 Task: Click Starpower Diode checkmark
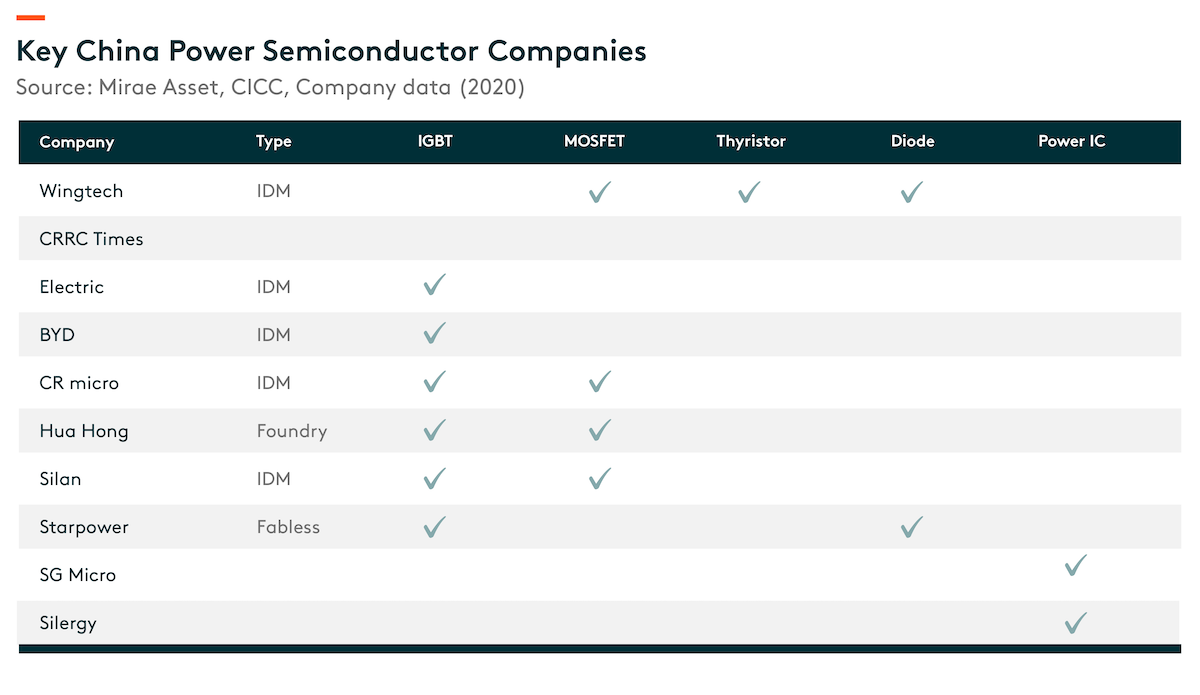coord(911,526)
